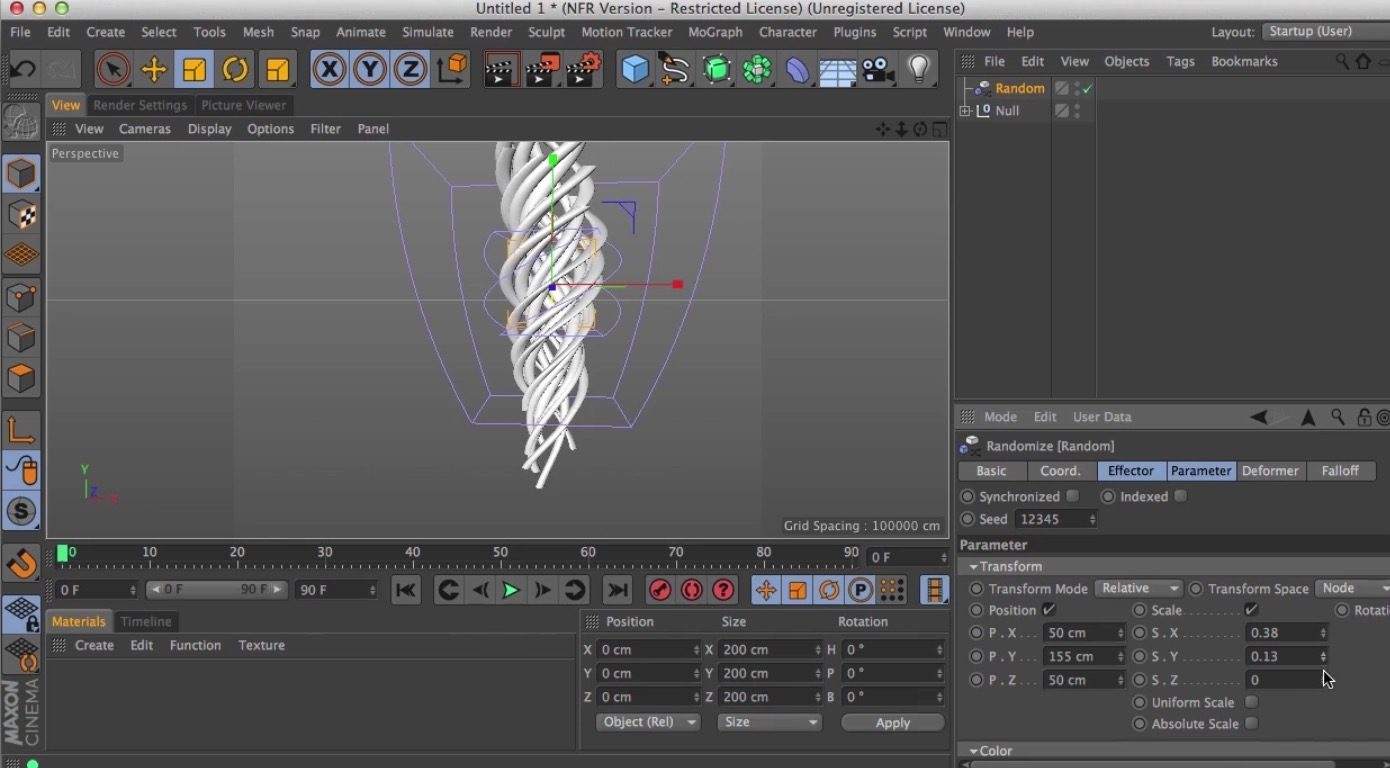The image size is (1390, 768).
Task: Open the Falloff tab
Action: [1340, 471]
